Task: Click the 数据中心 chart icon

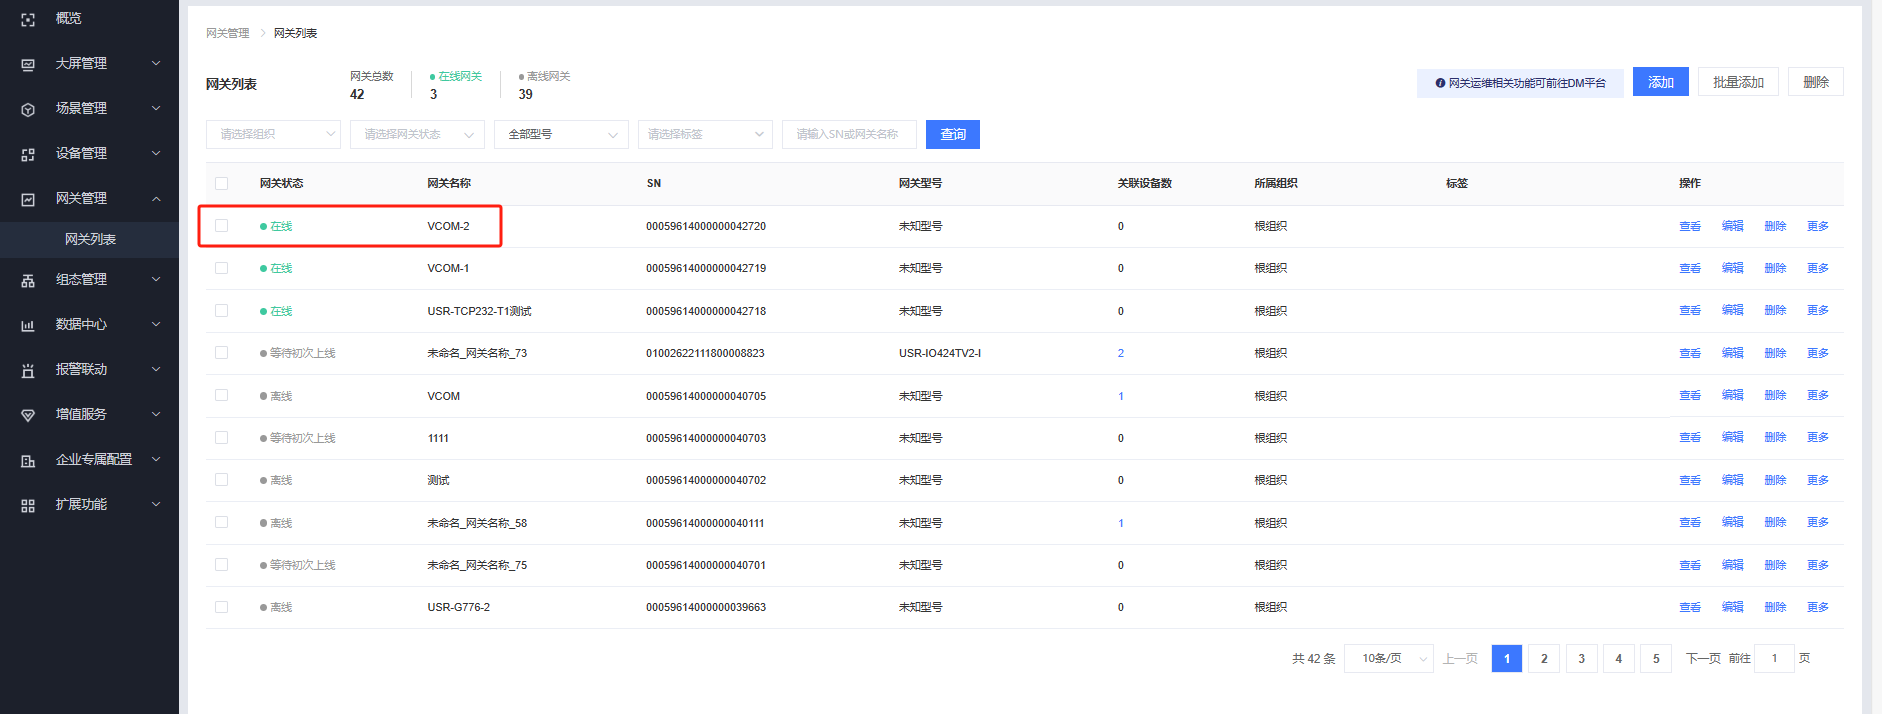Action: pyautogui.click(x=28, y=325)
